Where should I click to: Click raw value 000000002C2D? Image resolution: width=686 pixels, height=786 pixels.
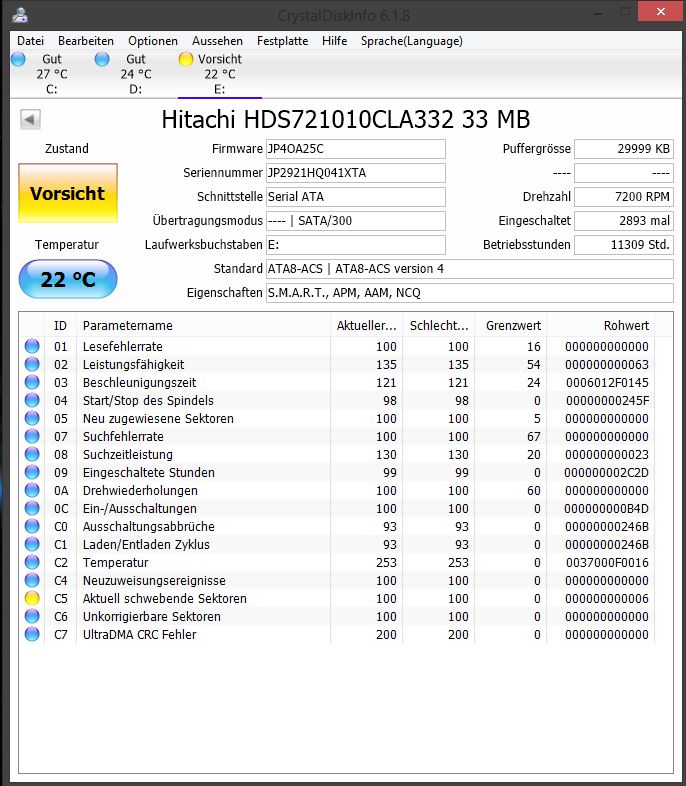pyautogui.click(x=606, y=473)
